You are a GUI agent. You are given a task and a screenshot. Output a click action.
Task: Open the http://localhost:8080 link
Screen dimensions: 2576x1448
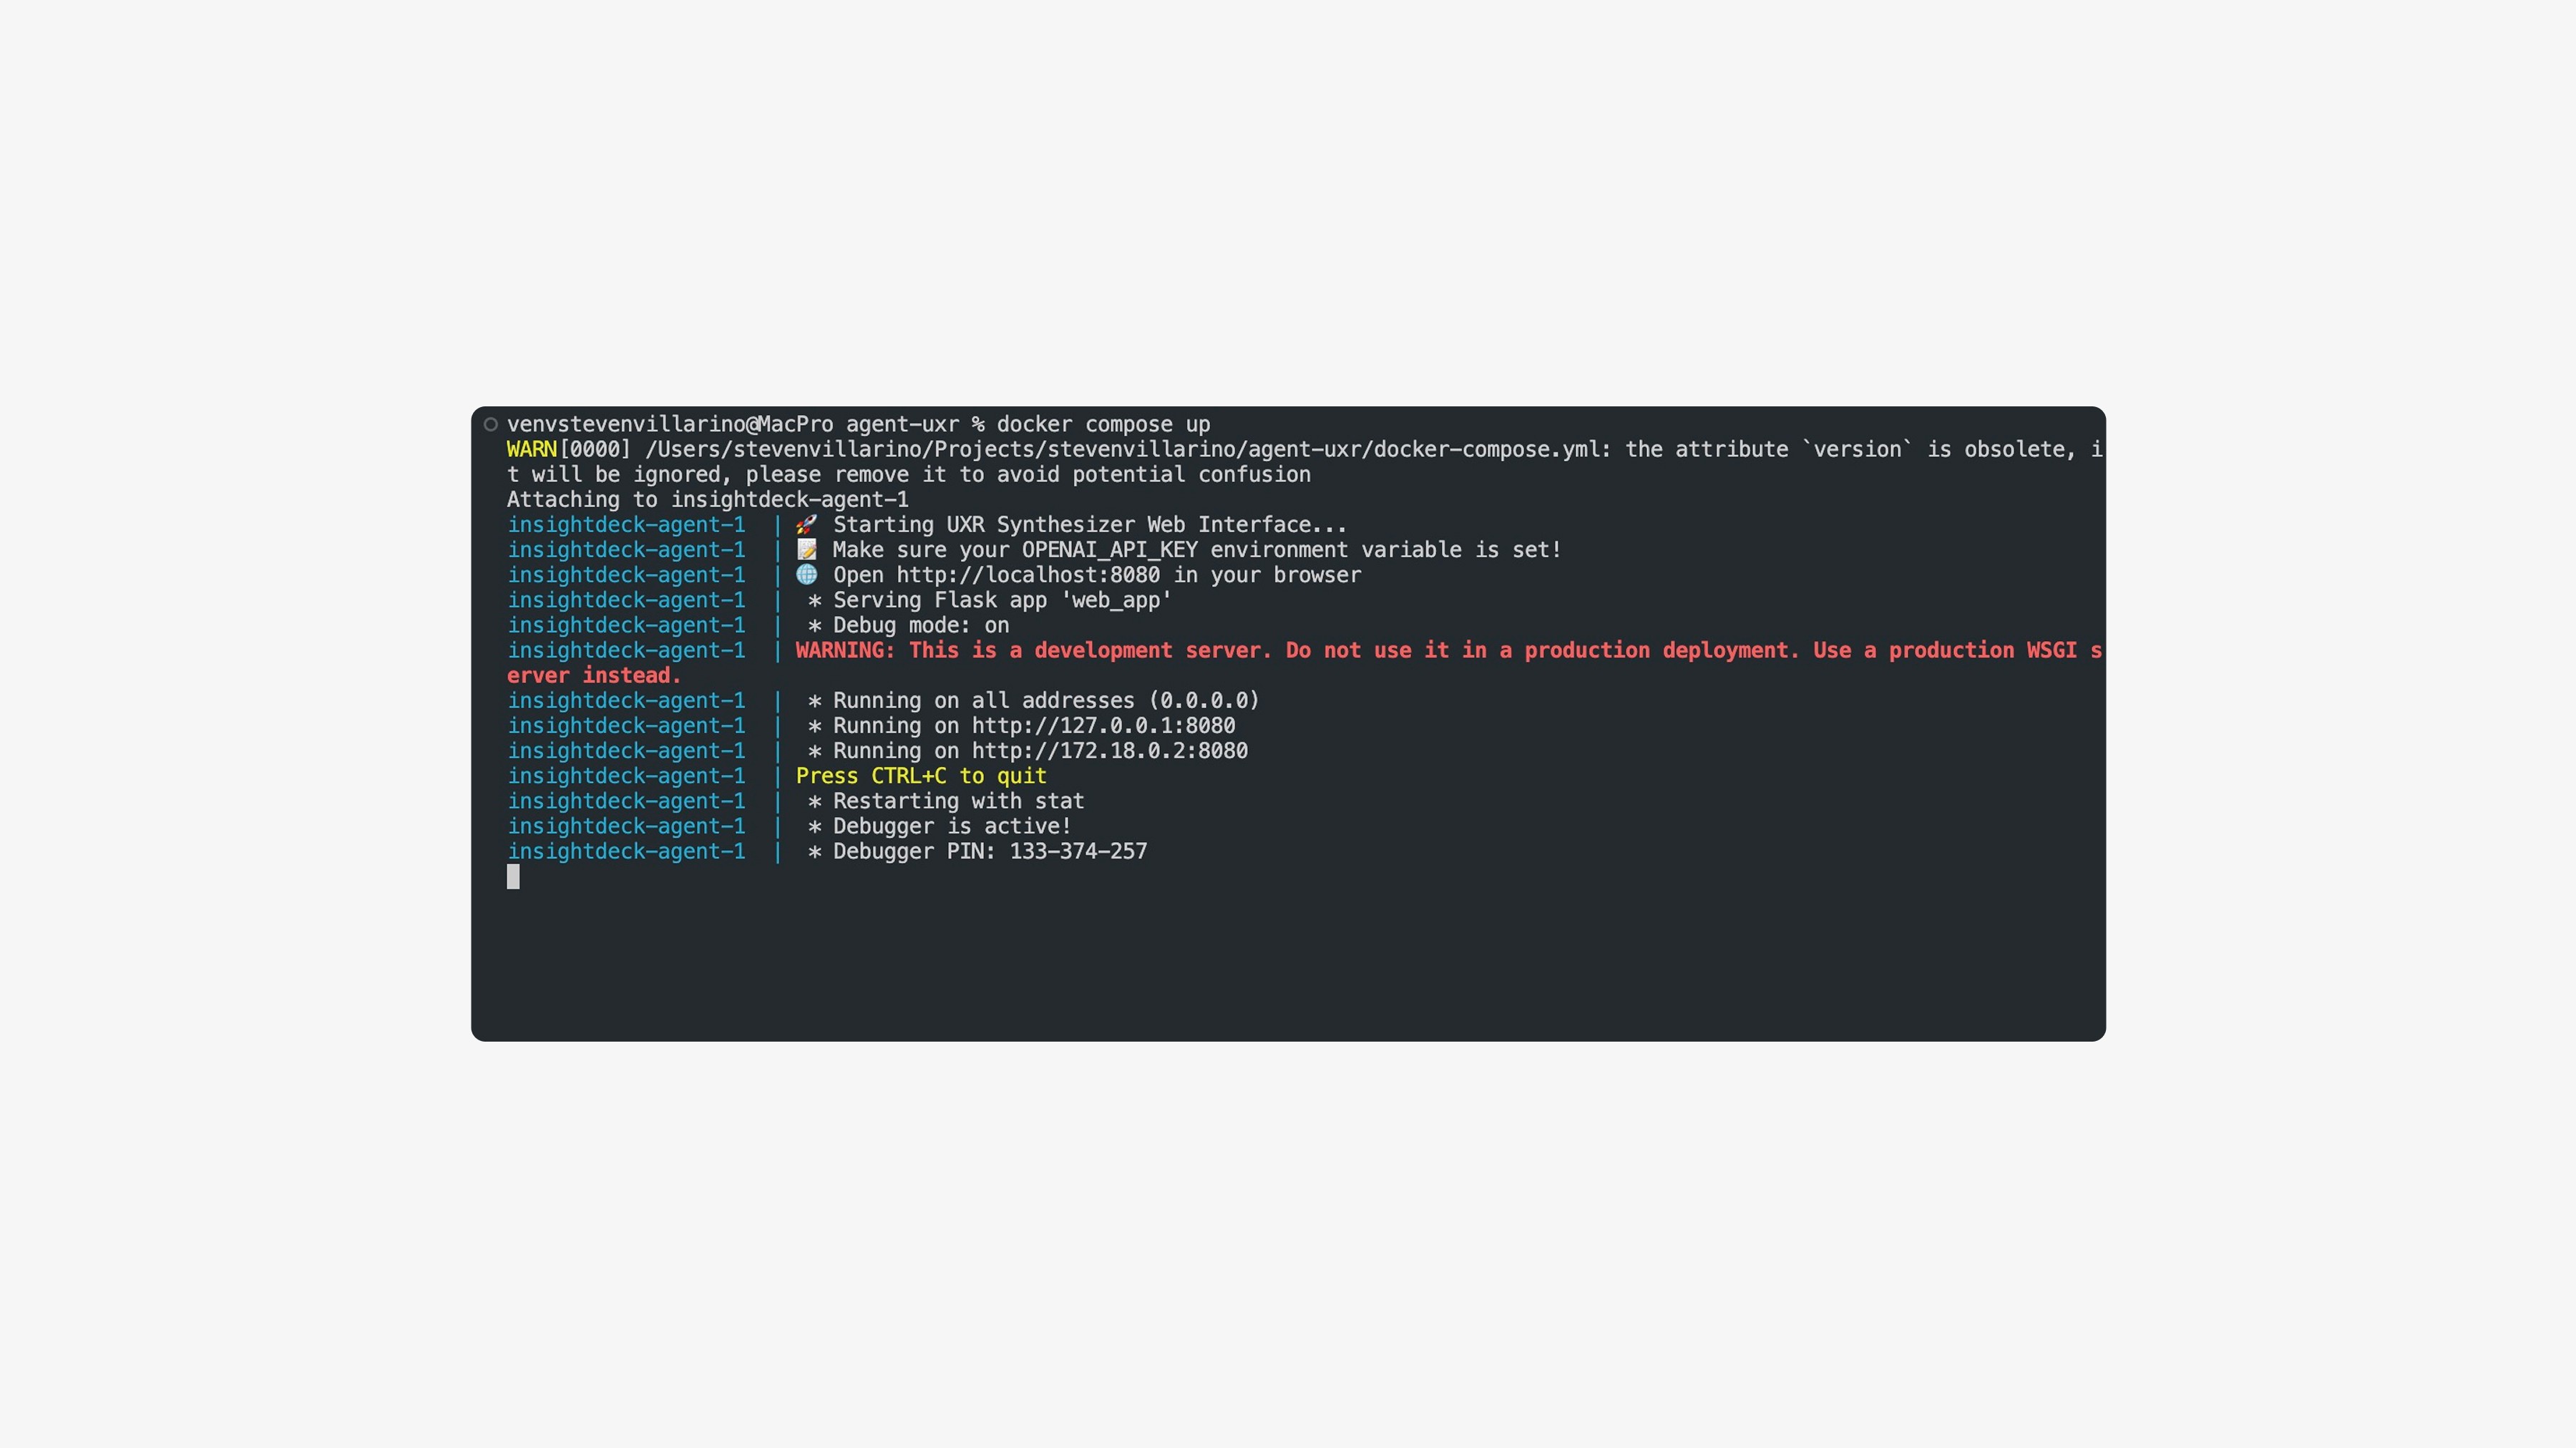tap(1027, 575)
